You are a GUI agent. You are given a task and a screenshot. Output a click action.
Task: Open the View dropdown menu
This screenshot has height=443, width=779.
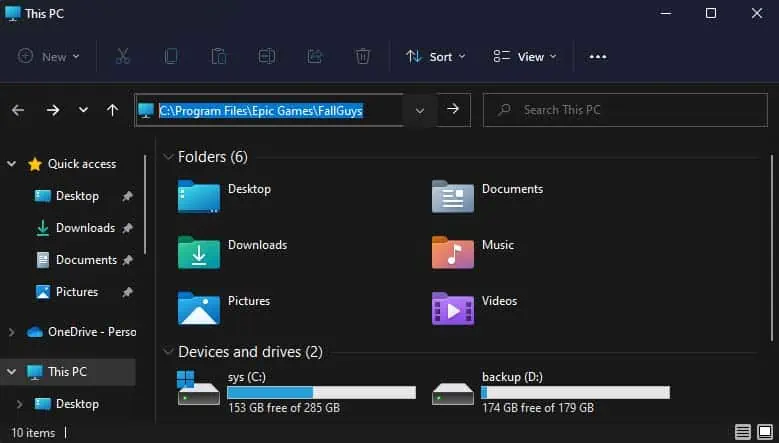click(x=525, y=57)
